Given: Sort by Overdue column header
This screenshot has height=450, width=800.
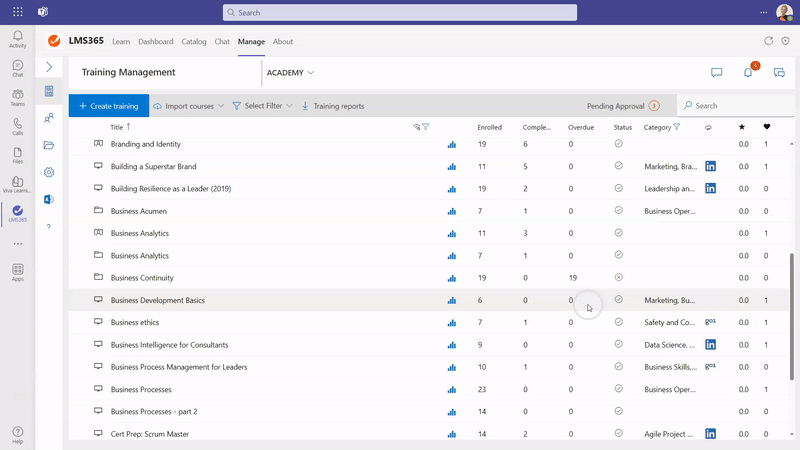Looking at the screenshot, I should [581, 127].
